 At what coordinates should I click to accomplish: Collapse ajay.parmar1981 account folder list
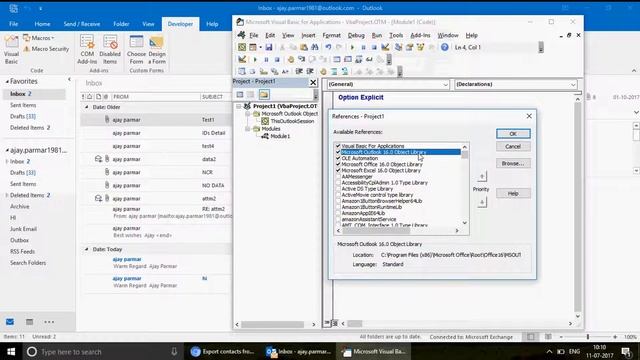click(x=7, y=150)
